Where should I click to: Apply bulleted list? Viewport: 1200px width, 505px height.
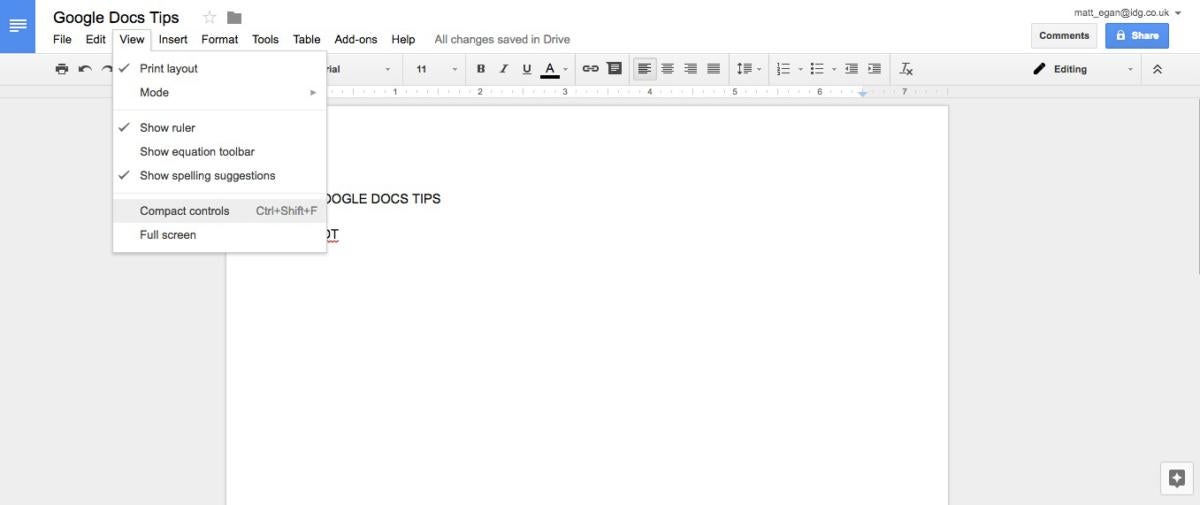click(x=816, y=69)
